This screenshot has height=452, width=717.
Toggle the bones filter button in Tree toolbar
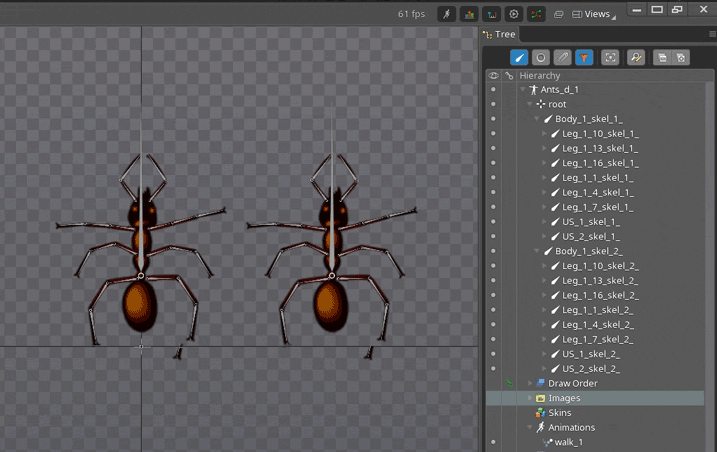click(519, 58)
